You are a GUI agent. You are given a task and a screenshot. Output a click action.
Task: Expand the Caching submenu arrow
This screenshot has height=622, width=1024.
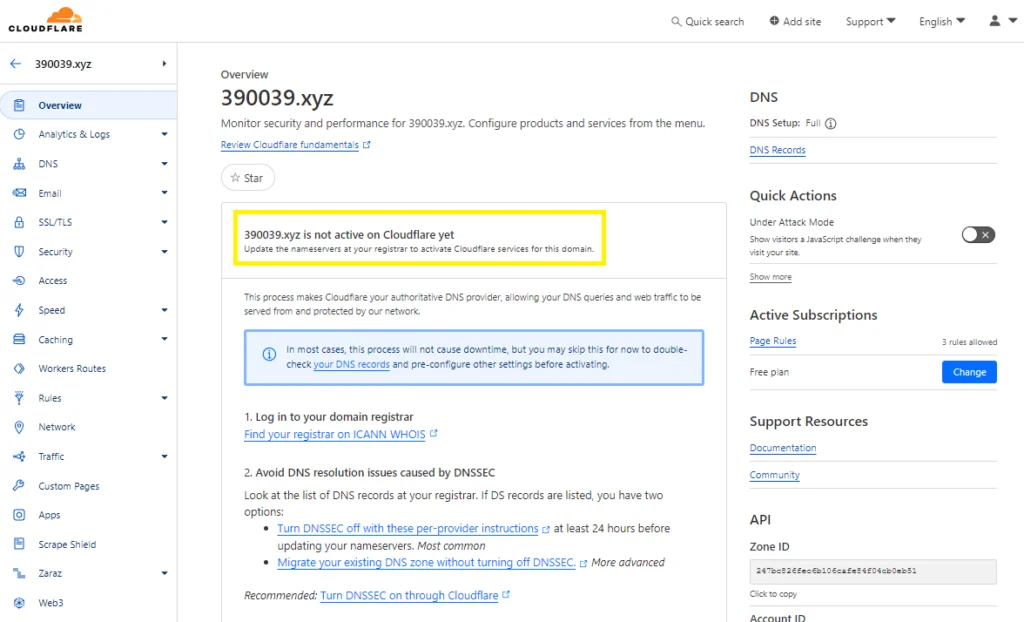coord(165,339)
